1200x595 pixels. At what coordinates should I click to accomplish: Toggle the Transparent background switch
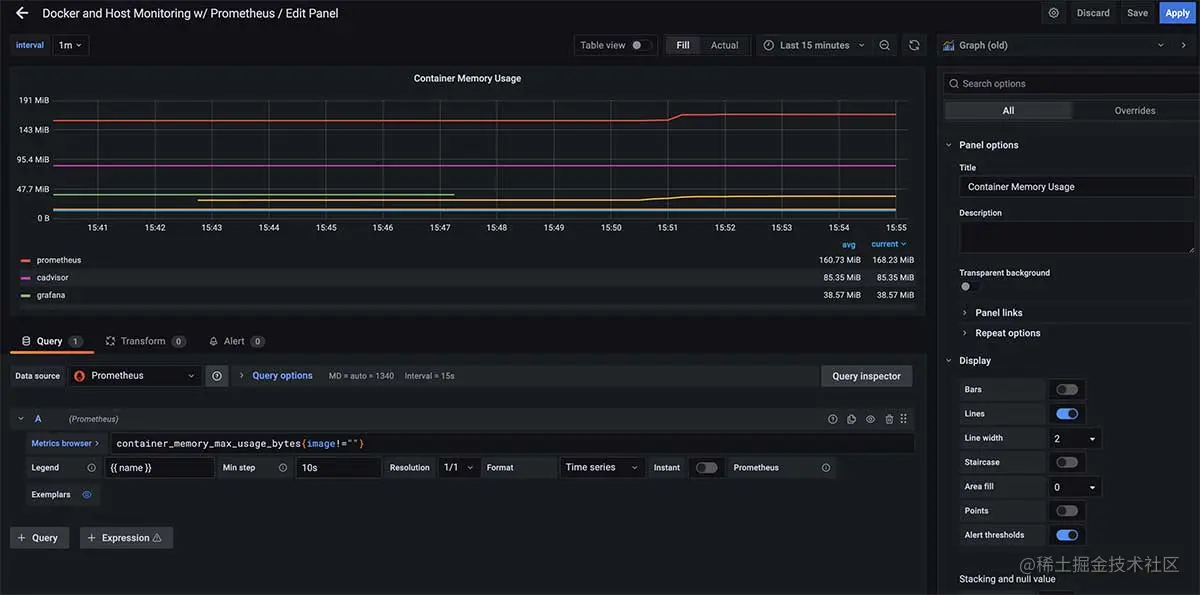click(970, 286)
